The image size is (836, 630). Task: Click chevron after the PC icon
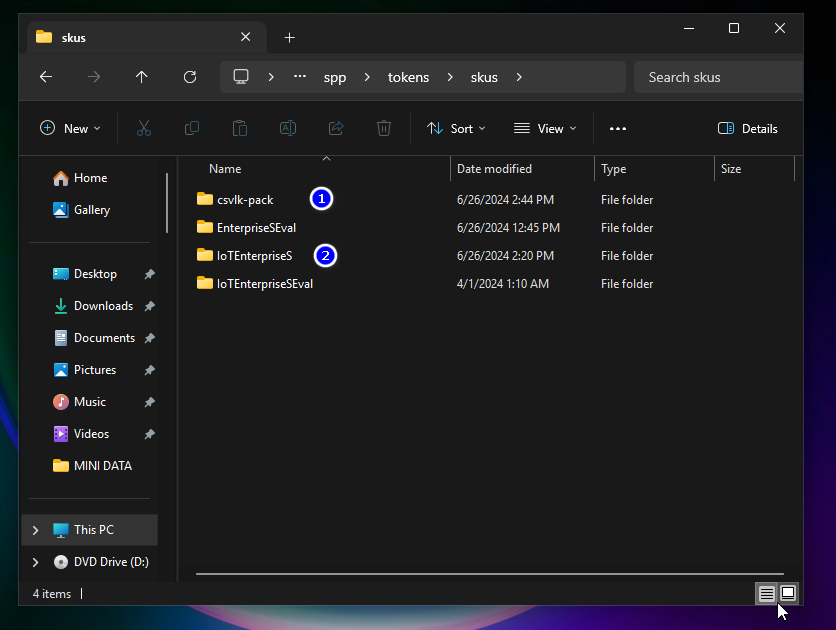(271, 77)
